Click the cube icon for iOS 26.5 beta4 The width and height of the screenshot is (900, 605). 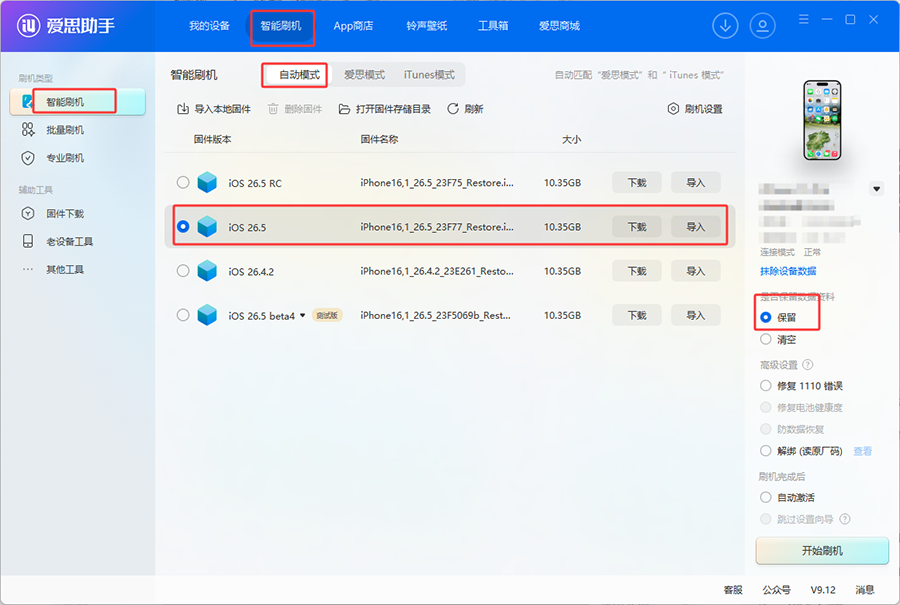tap(207, 315)
